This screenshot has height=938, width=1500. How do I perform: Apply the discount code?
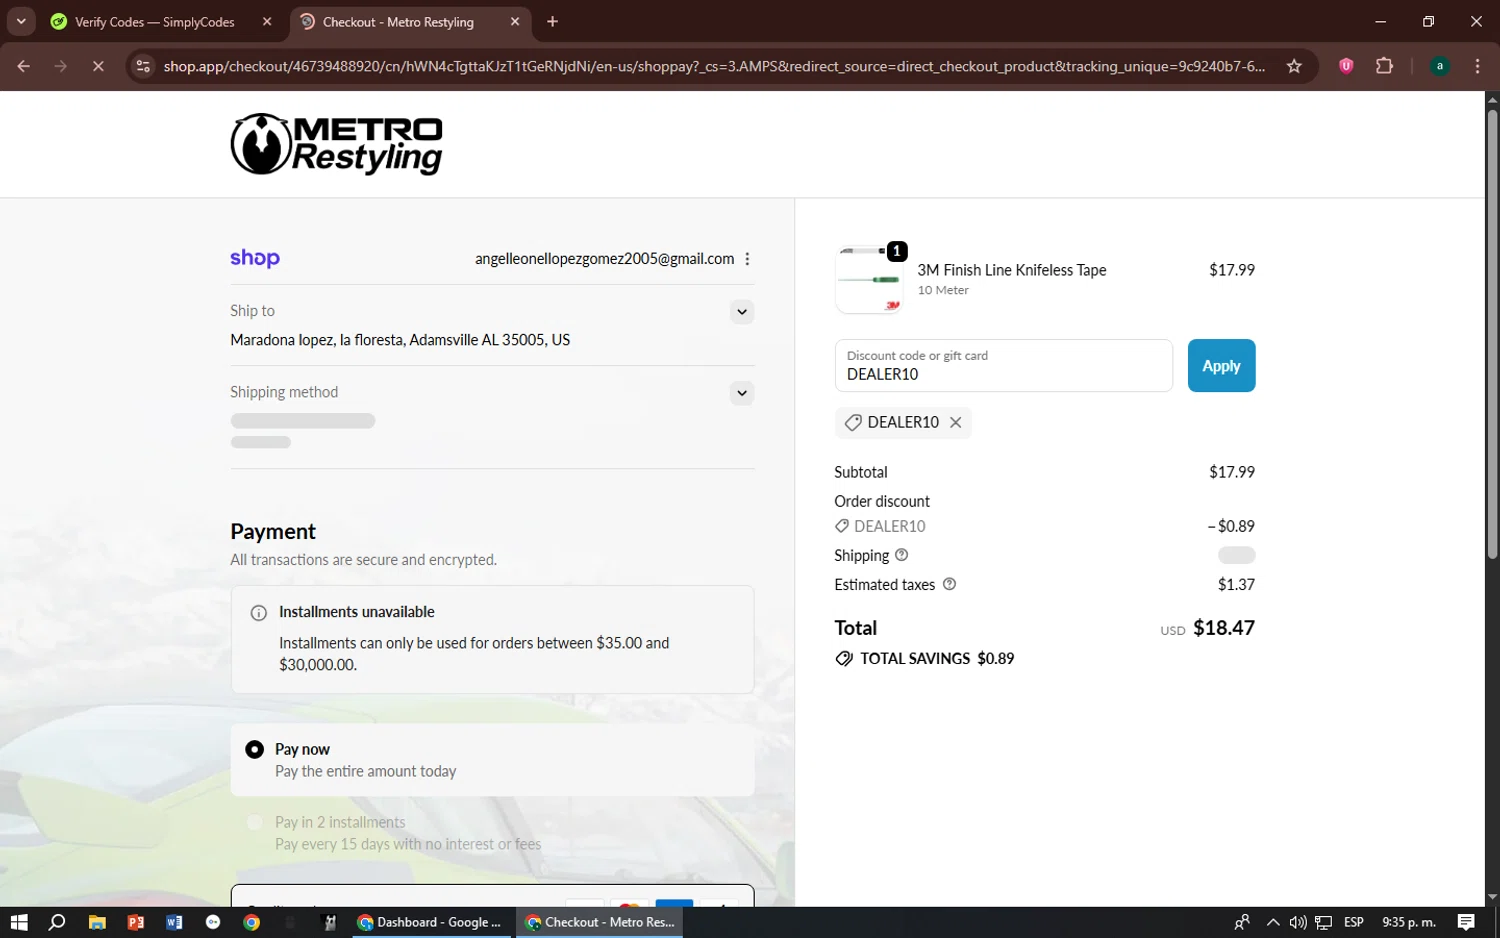1221,365
